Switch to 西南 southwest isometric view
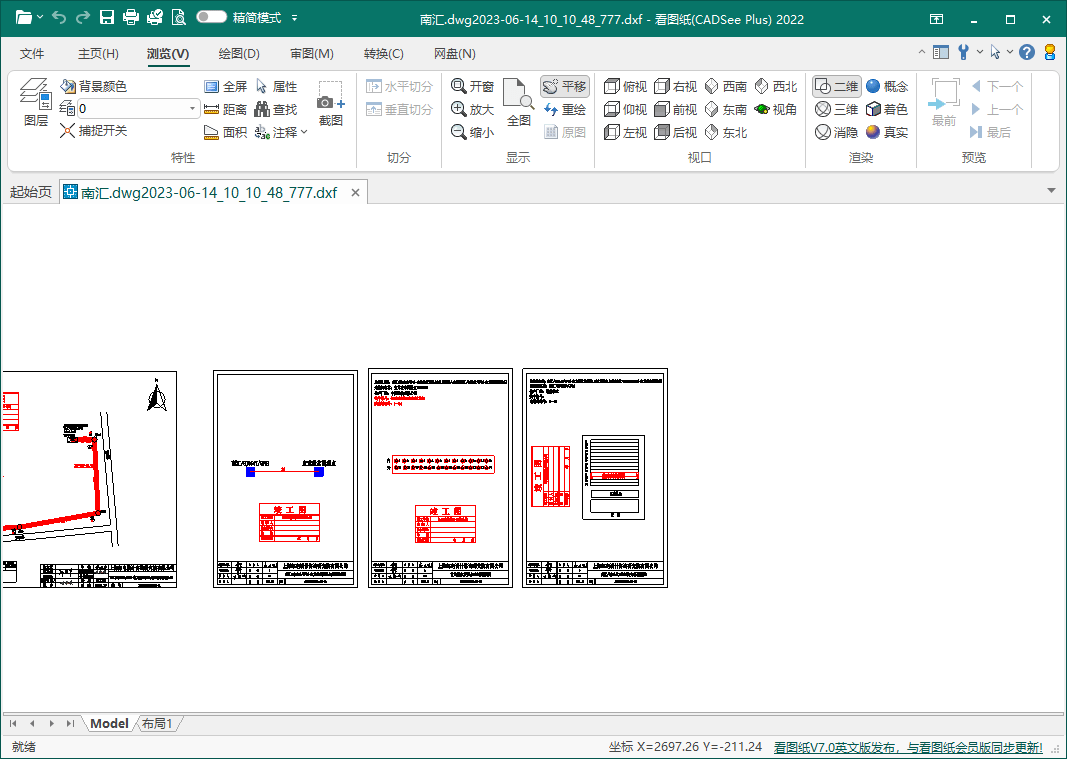 pyautogui.click(x=725, y=86)
